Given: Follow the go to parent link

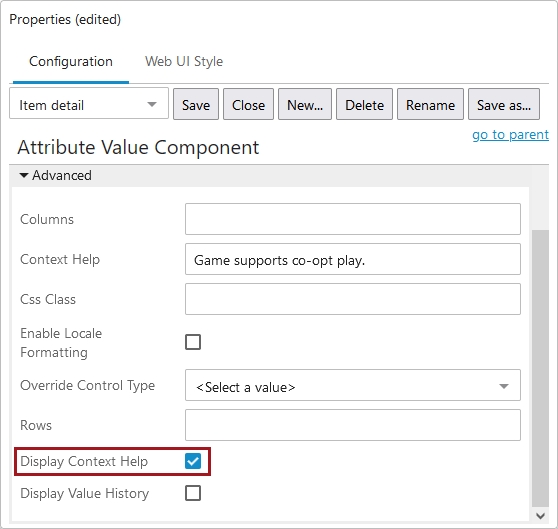Looking at the screenshot, I should coord(510,135).
